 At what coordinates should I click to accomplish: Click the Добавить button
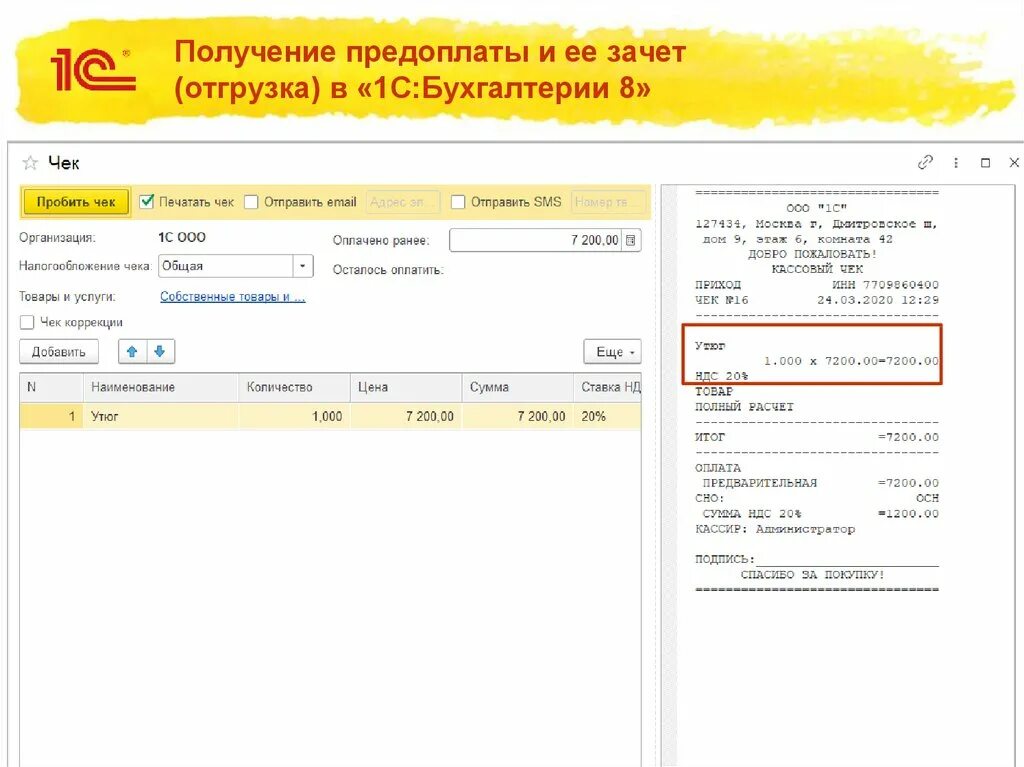pyautogui.click(x=59, y=351)
